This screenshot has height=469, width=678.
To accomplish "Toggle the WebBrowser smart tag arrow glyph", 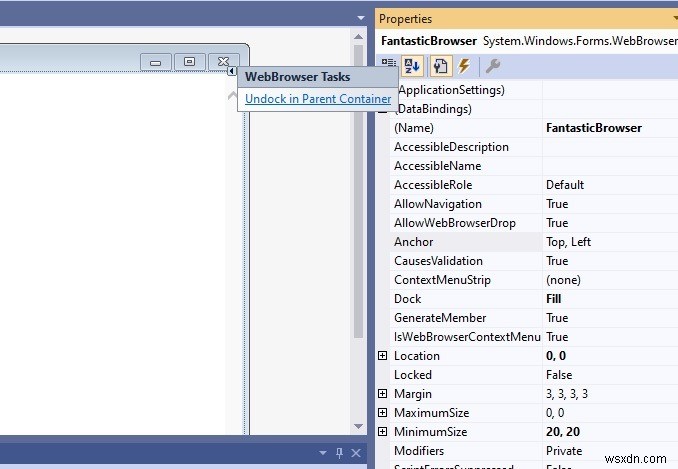I will point(232,71).
